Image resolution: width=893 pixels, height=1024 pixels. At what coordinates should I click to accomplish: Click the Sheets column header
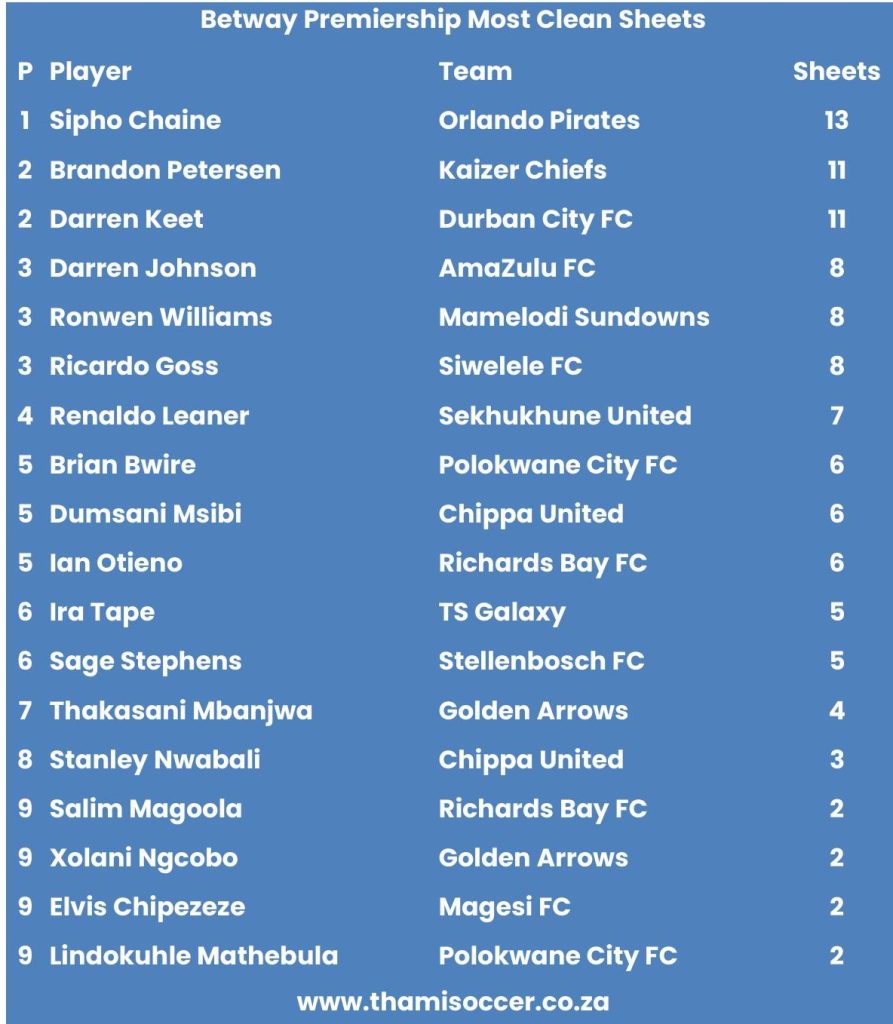[836, 72]
